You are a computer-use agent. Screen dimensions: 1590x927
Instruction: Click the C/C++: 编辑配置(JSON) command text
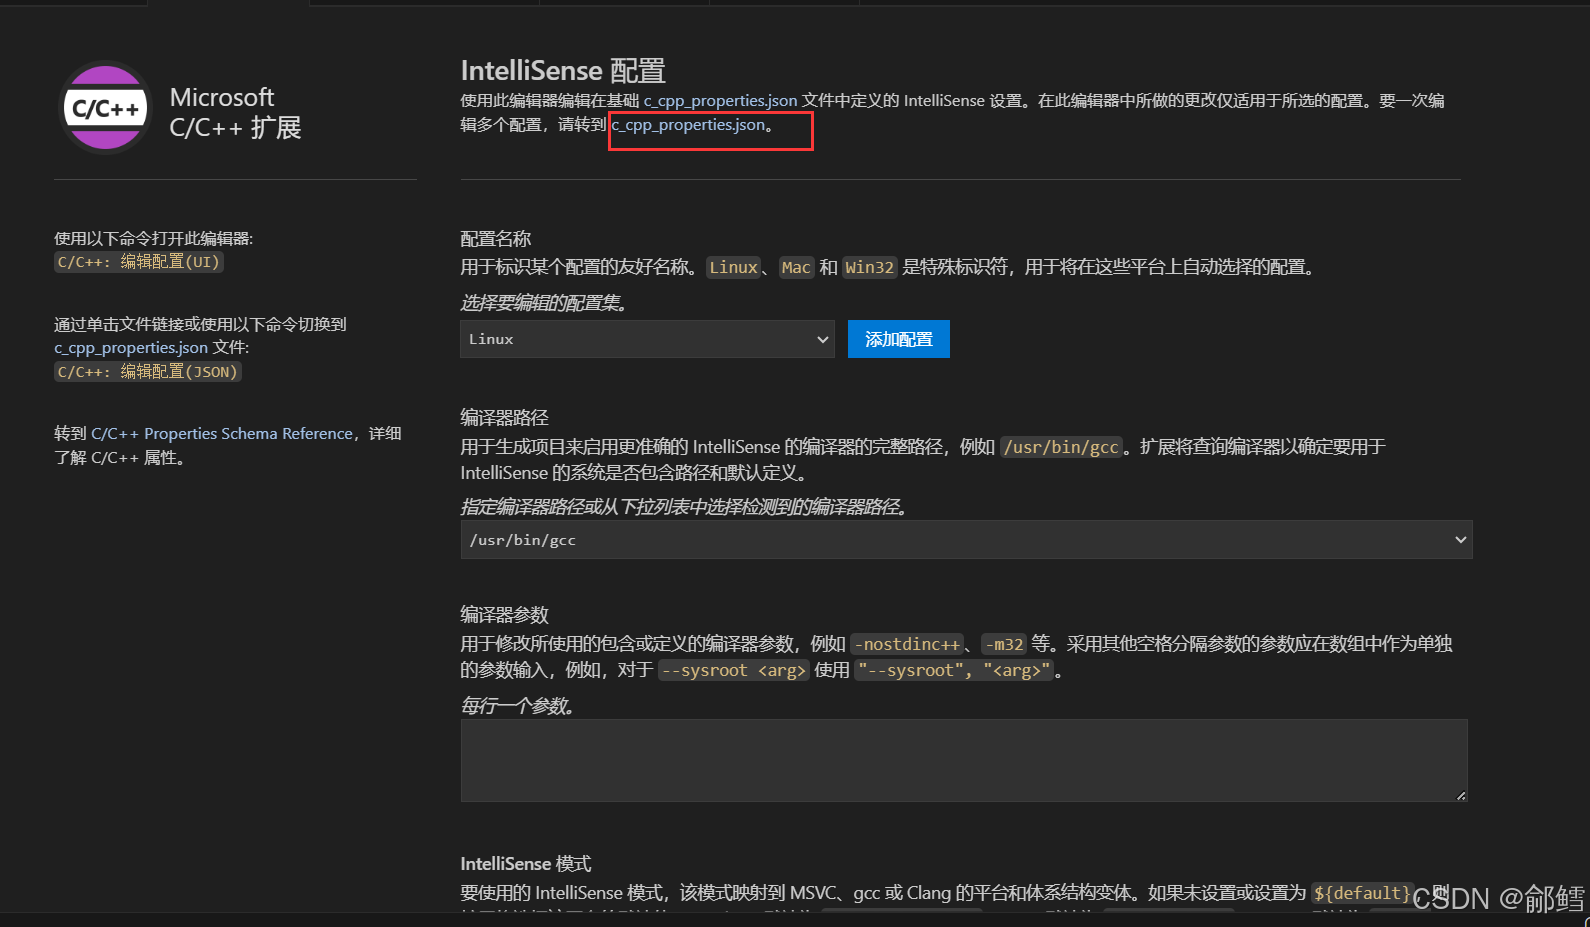(x=148, y=372)
